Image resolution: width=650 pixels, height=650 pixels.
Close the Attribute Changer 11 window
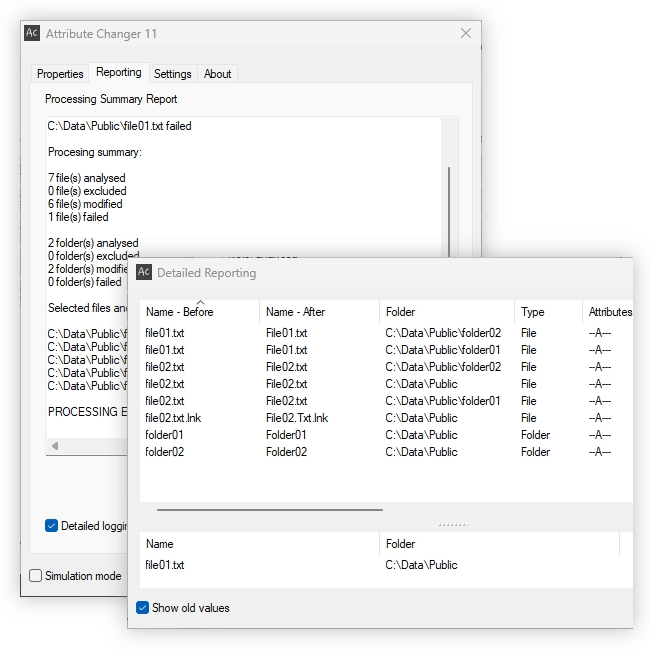coord(466,33)
